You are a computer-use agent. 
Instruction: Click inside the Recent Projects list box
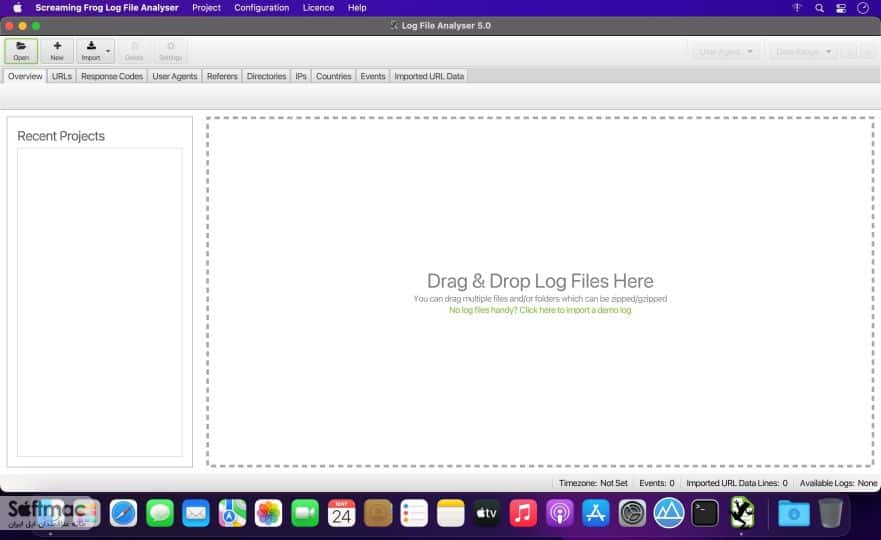[99, 302]
